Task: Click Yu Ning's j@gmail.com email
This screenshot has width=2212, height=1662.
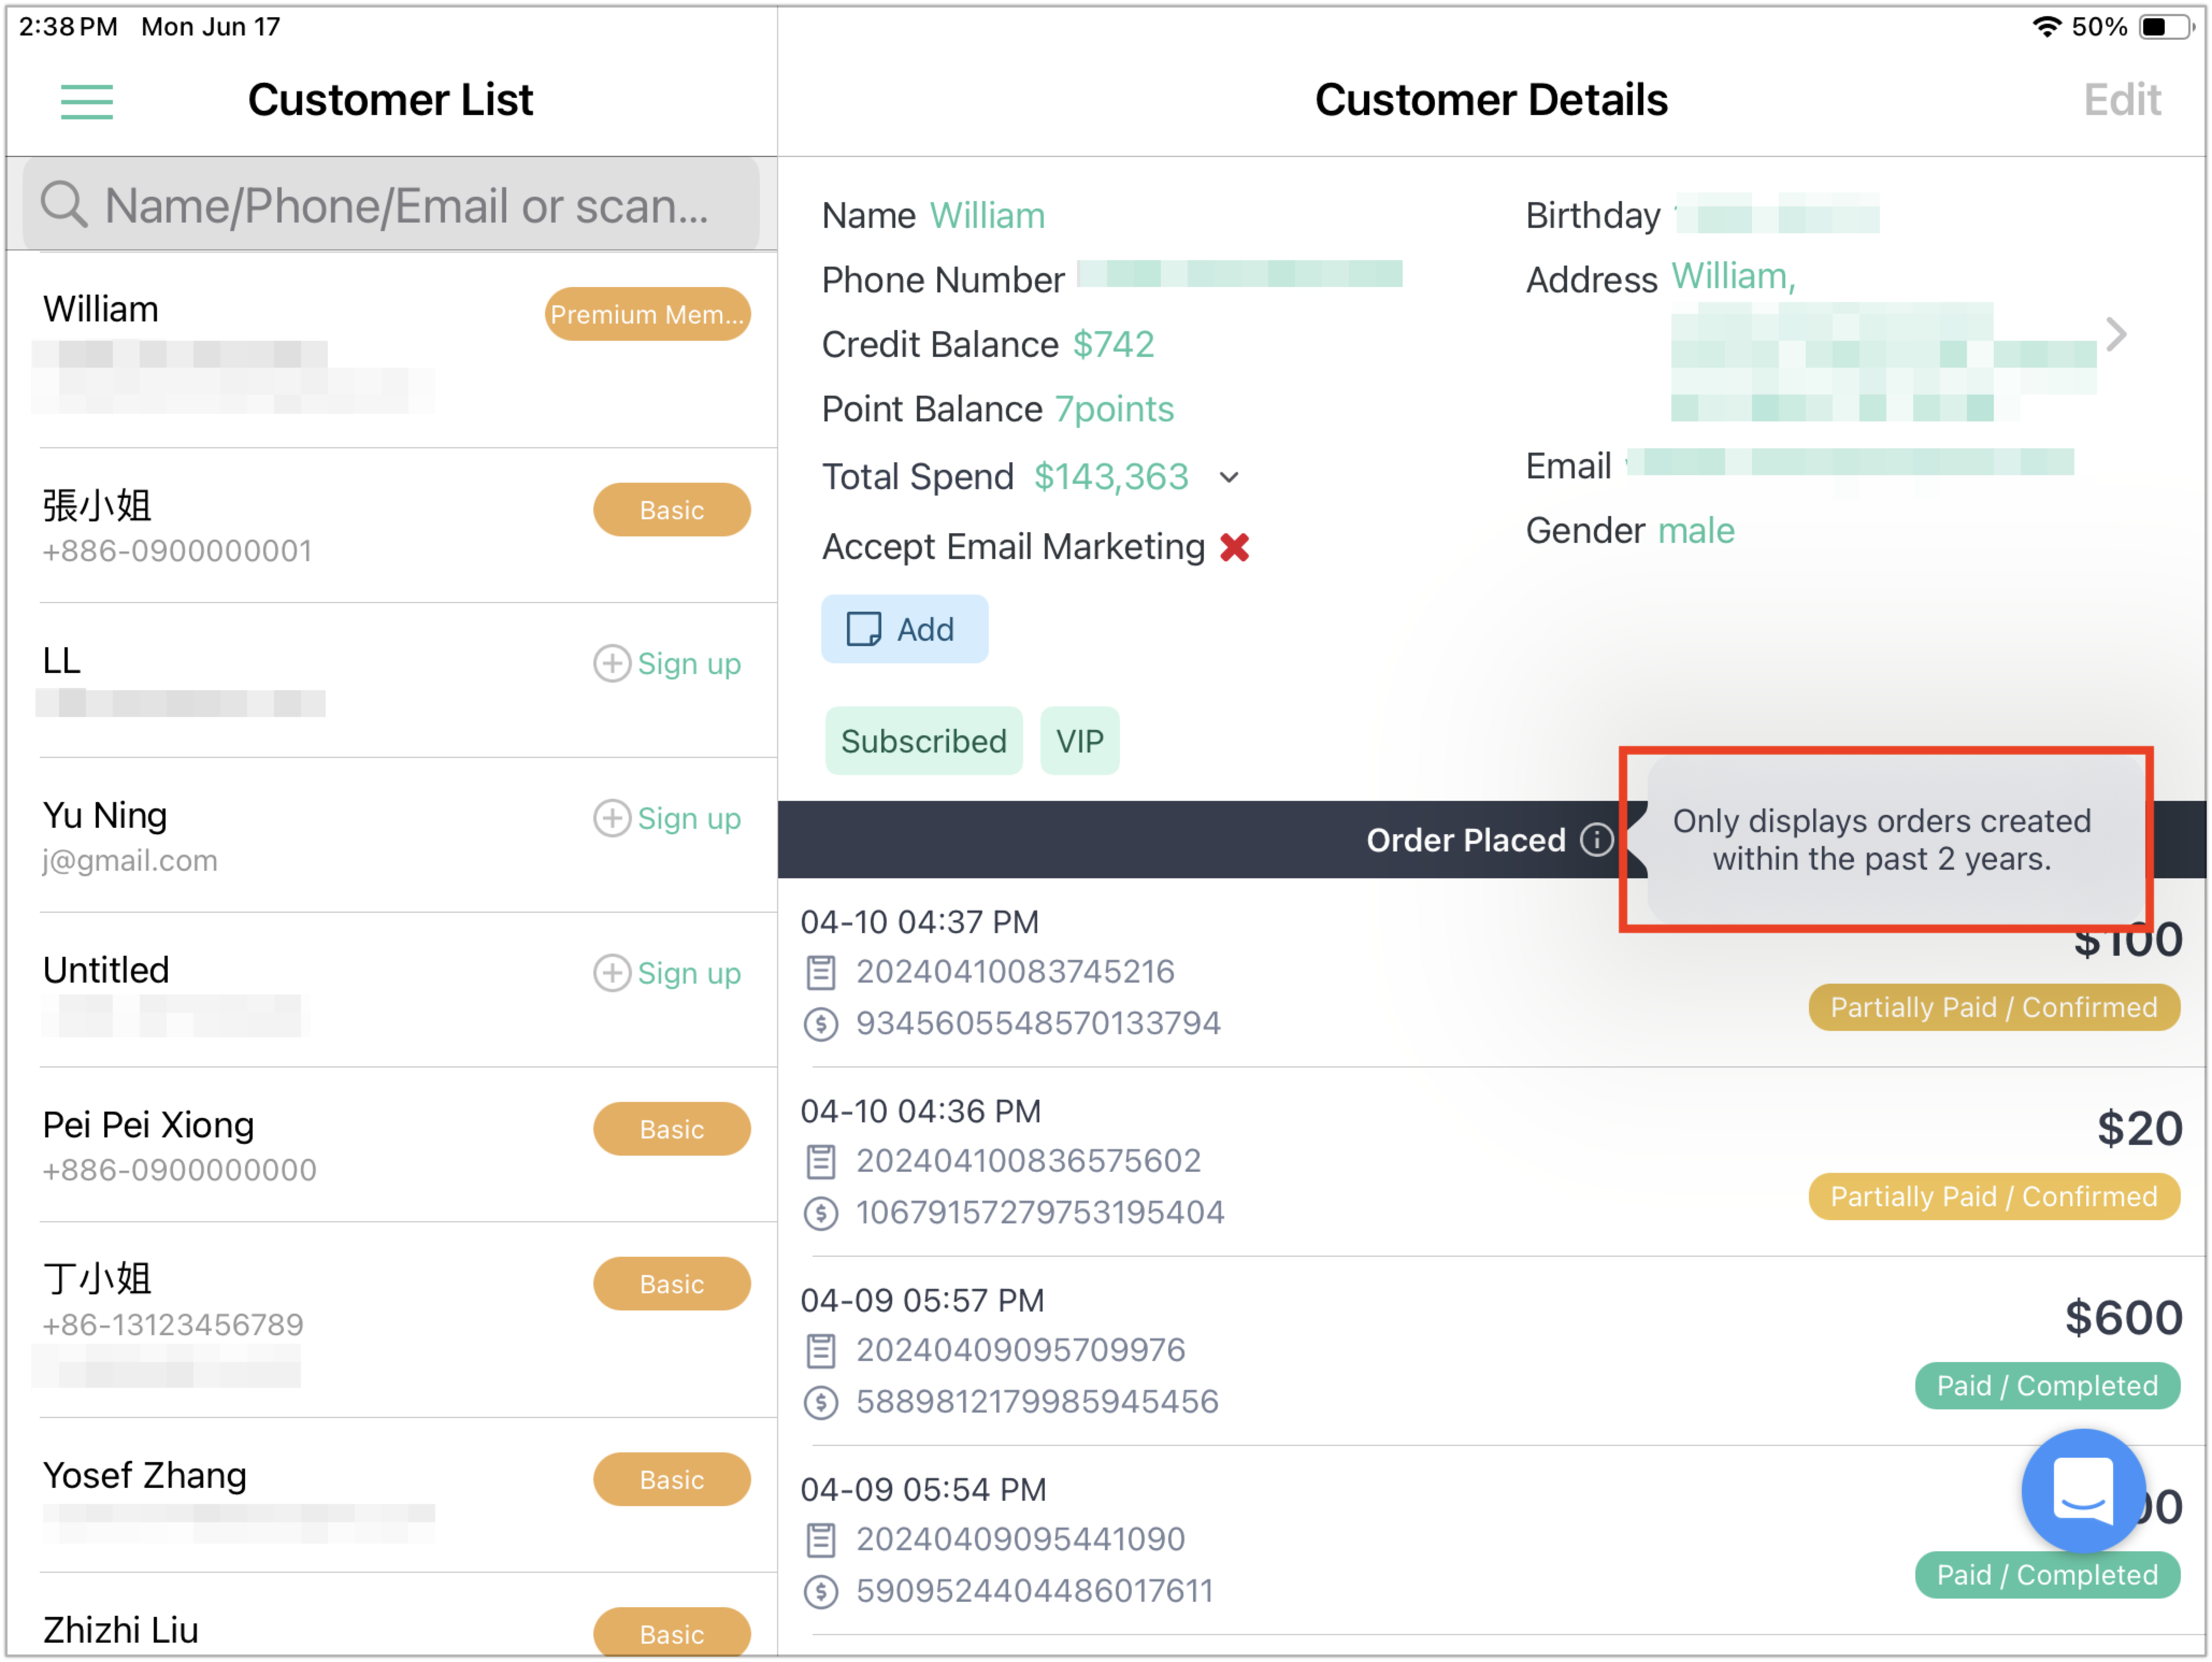Action: [130, 861]
